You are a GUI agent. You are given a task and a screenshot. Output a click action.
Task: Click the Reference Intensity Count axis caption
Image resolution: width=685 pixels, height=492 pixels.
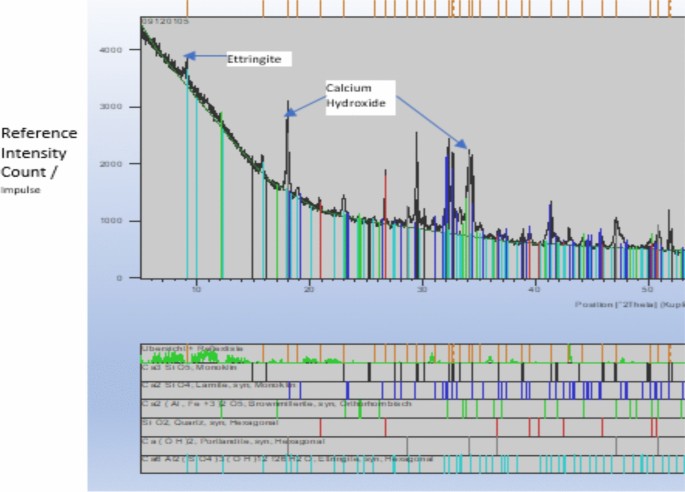39,160
